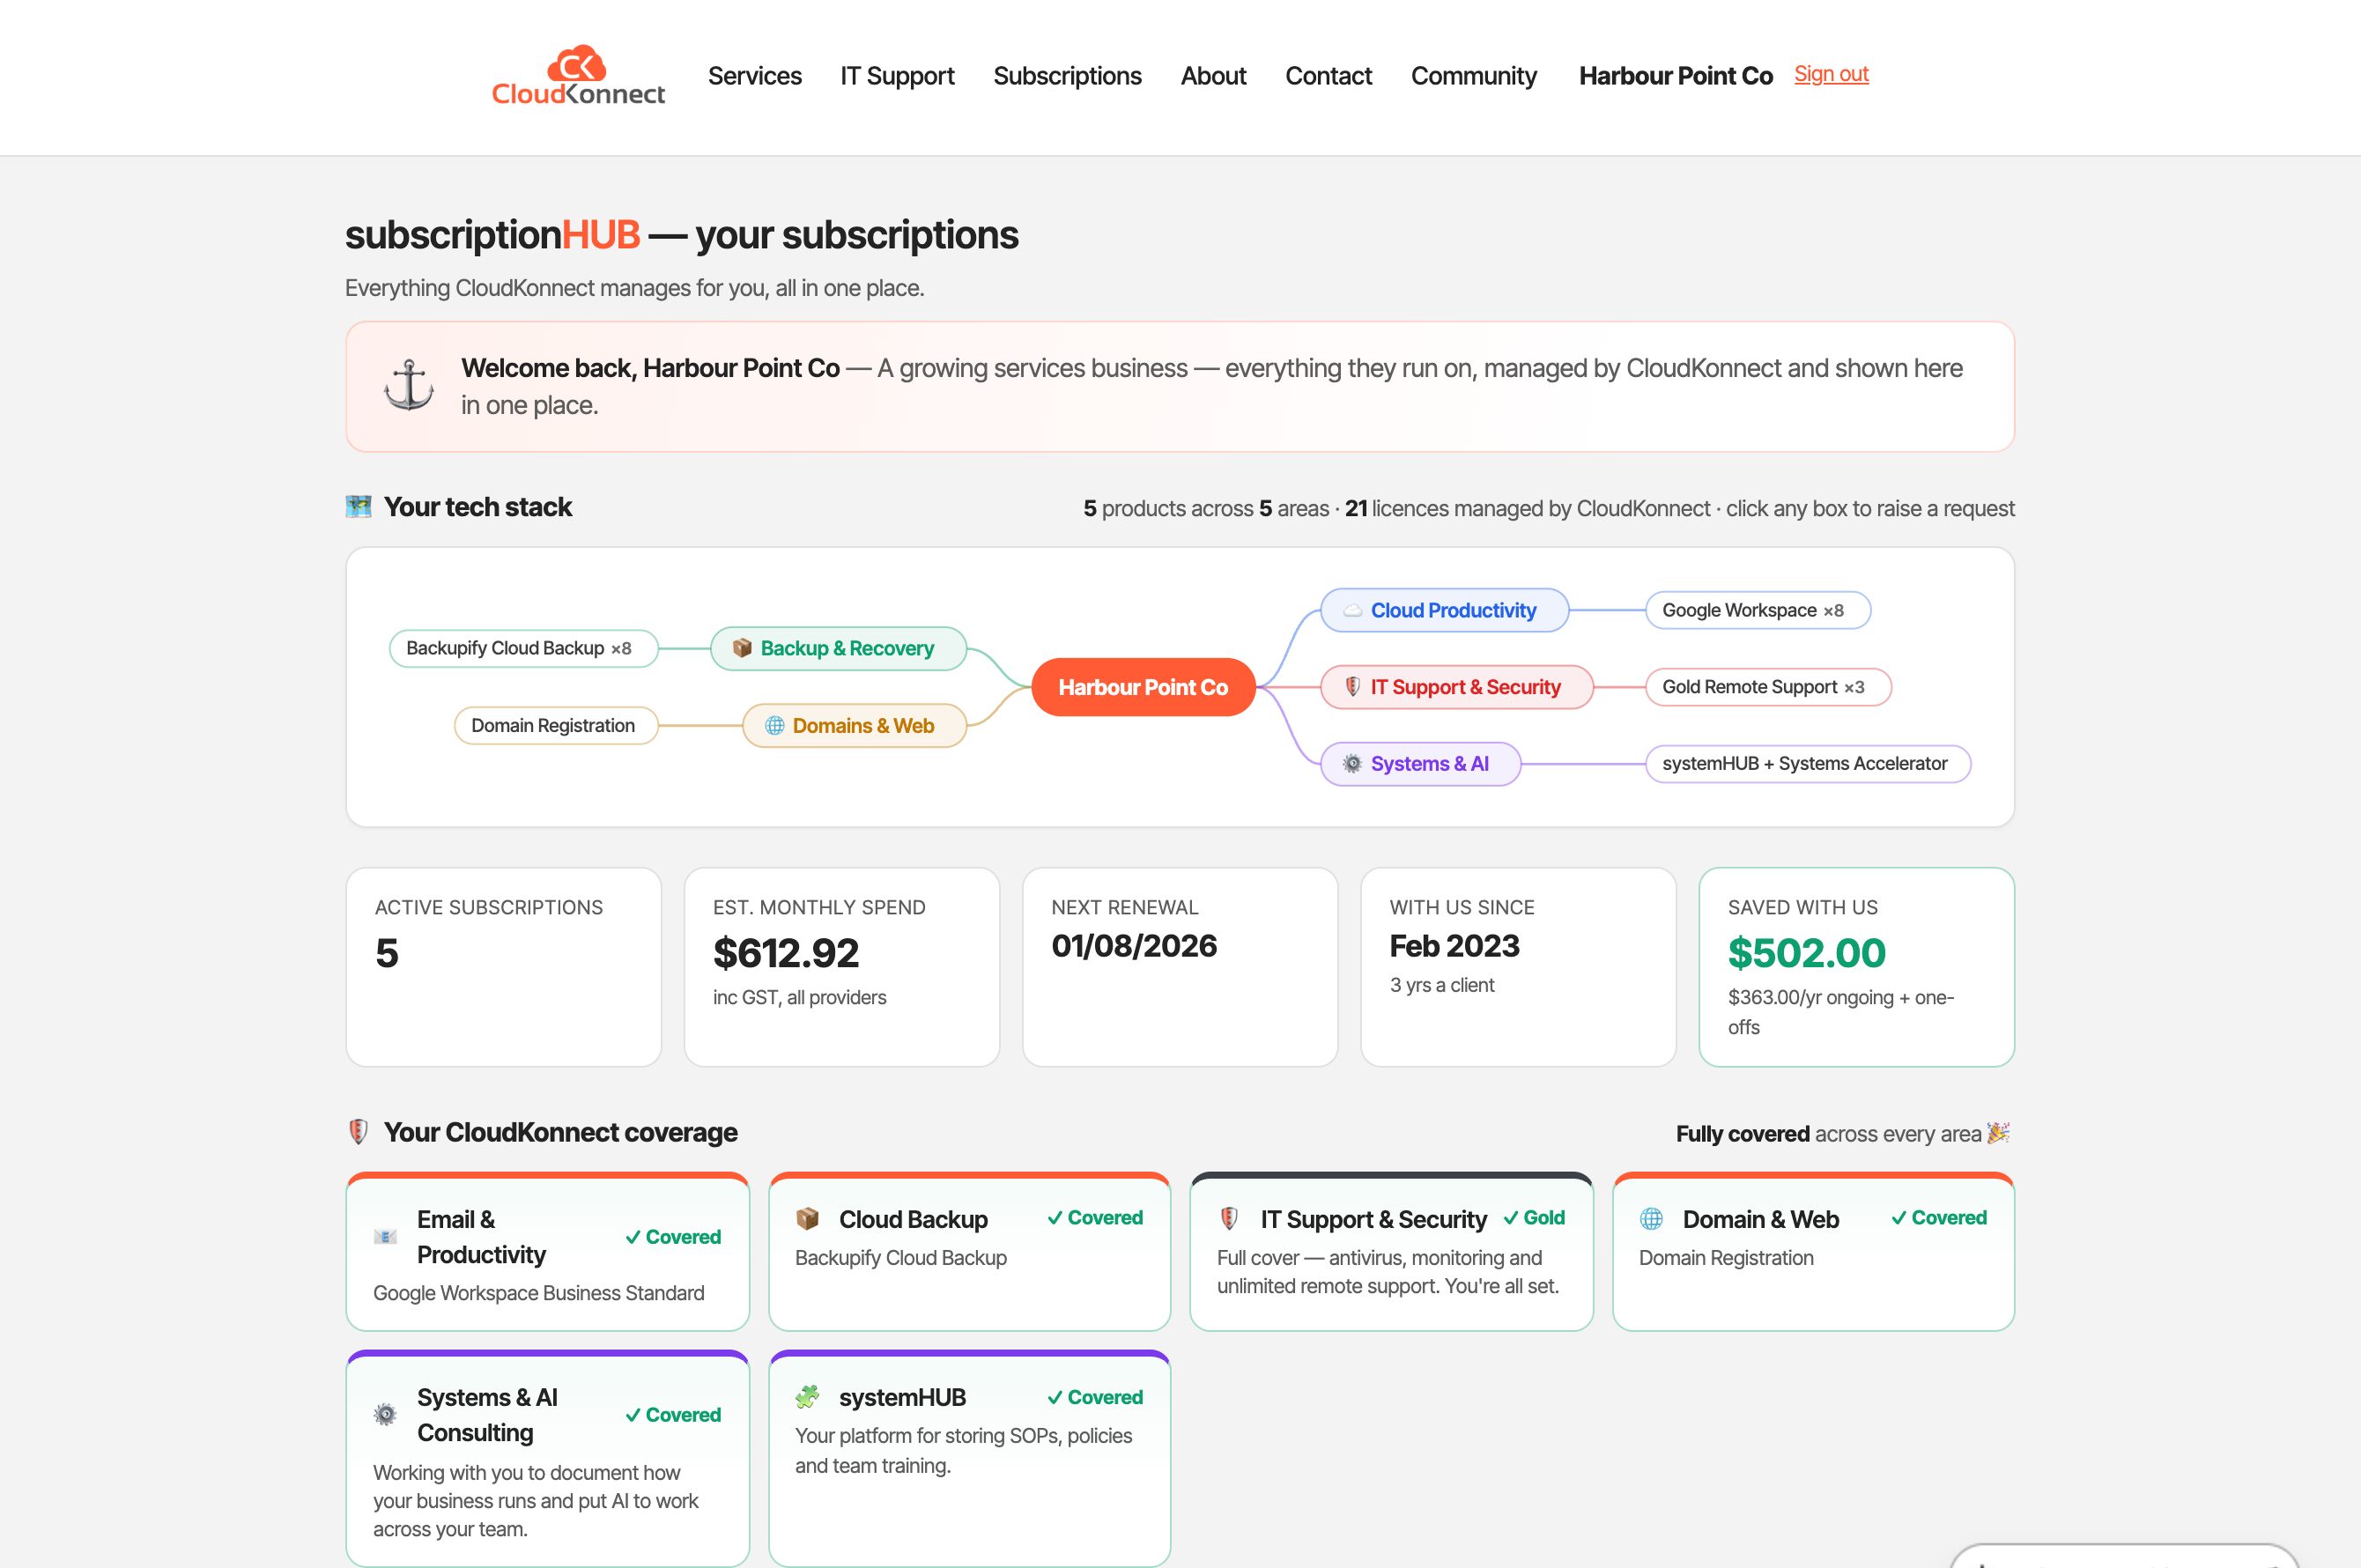Click the cloud icon in Cloud Productivity node
Viewport: 2361px width, 1568px height.
pos(1352,610)
